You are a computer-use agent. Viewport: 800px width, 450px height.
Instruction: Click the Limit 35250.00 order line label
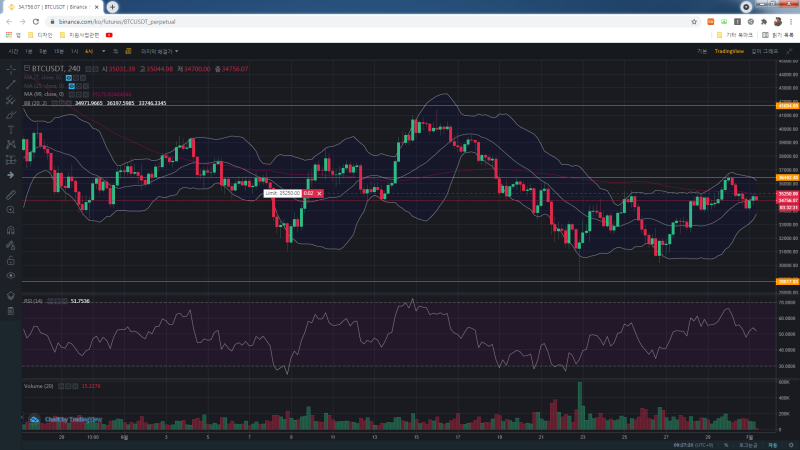point(283,193)
